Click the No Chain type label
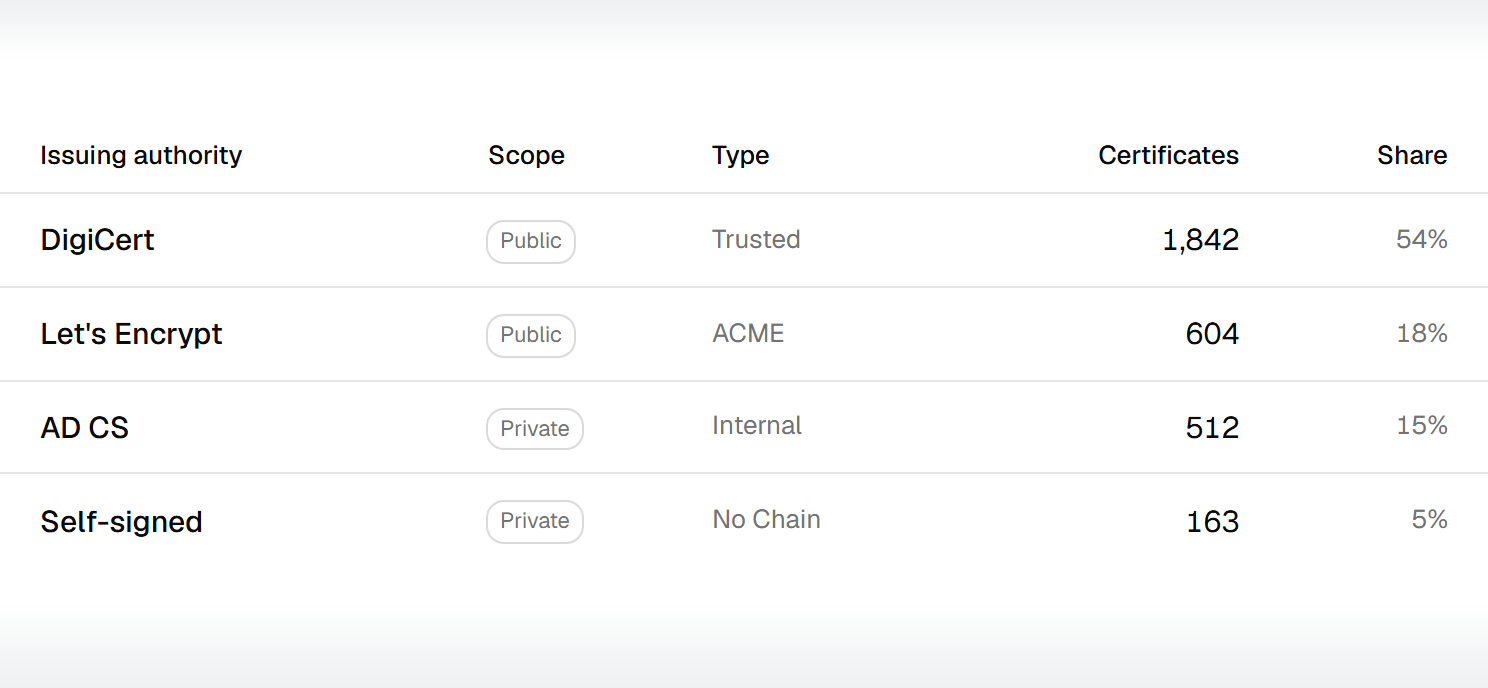This screenshot has width=1488, height=688. click(766, 520)
